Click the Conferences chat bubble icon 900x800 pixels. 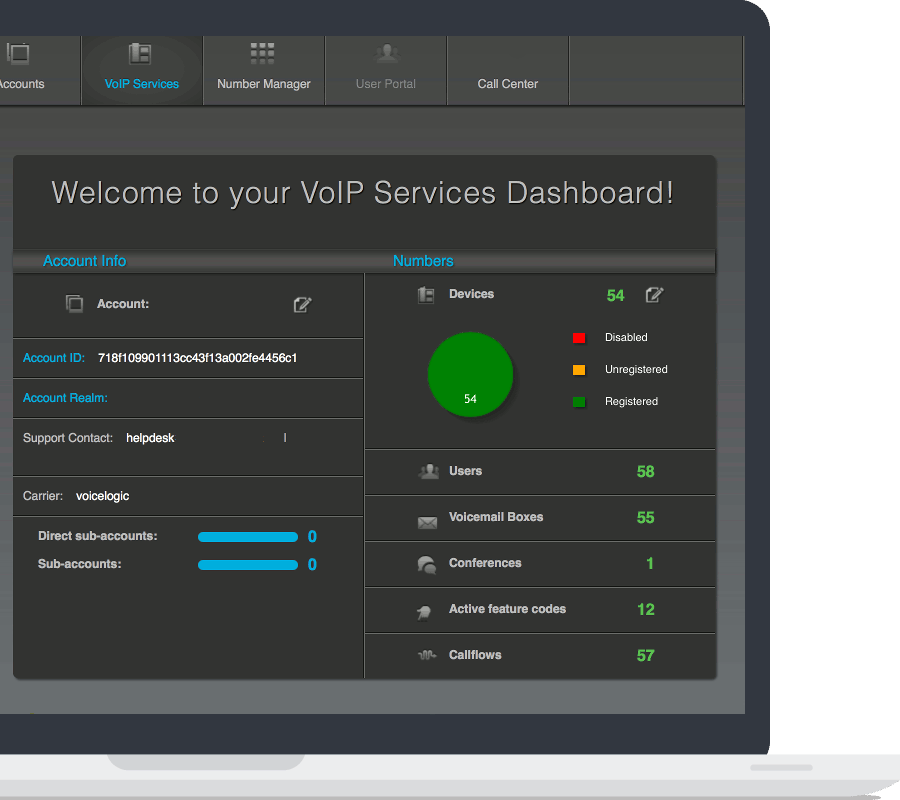[x=427, y=565]
